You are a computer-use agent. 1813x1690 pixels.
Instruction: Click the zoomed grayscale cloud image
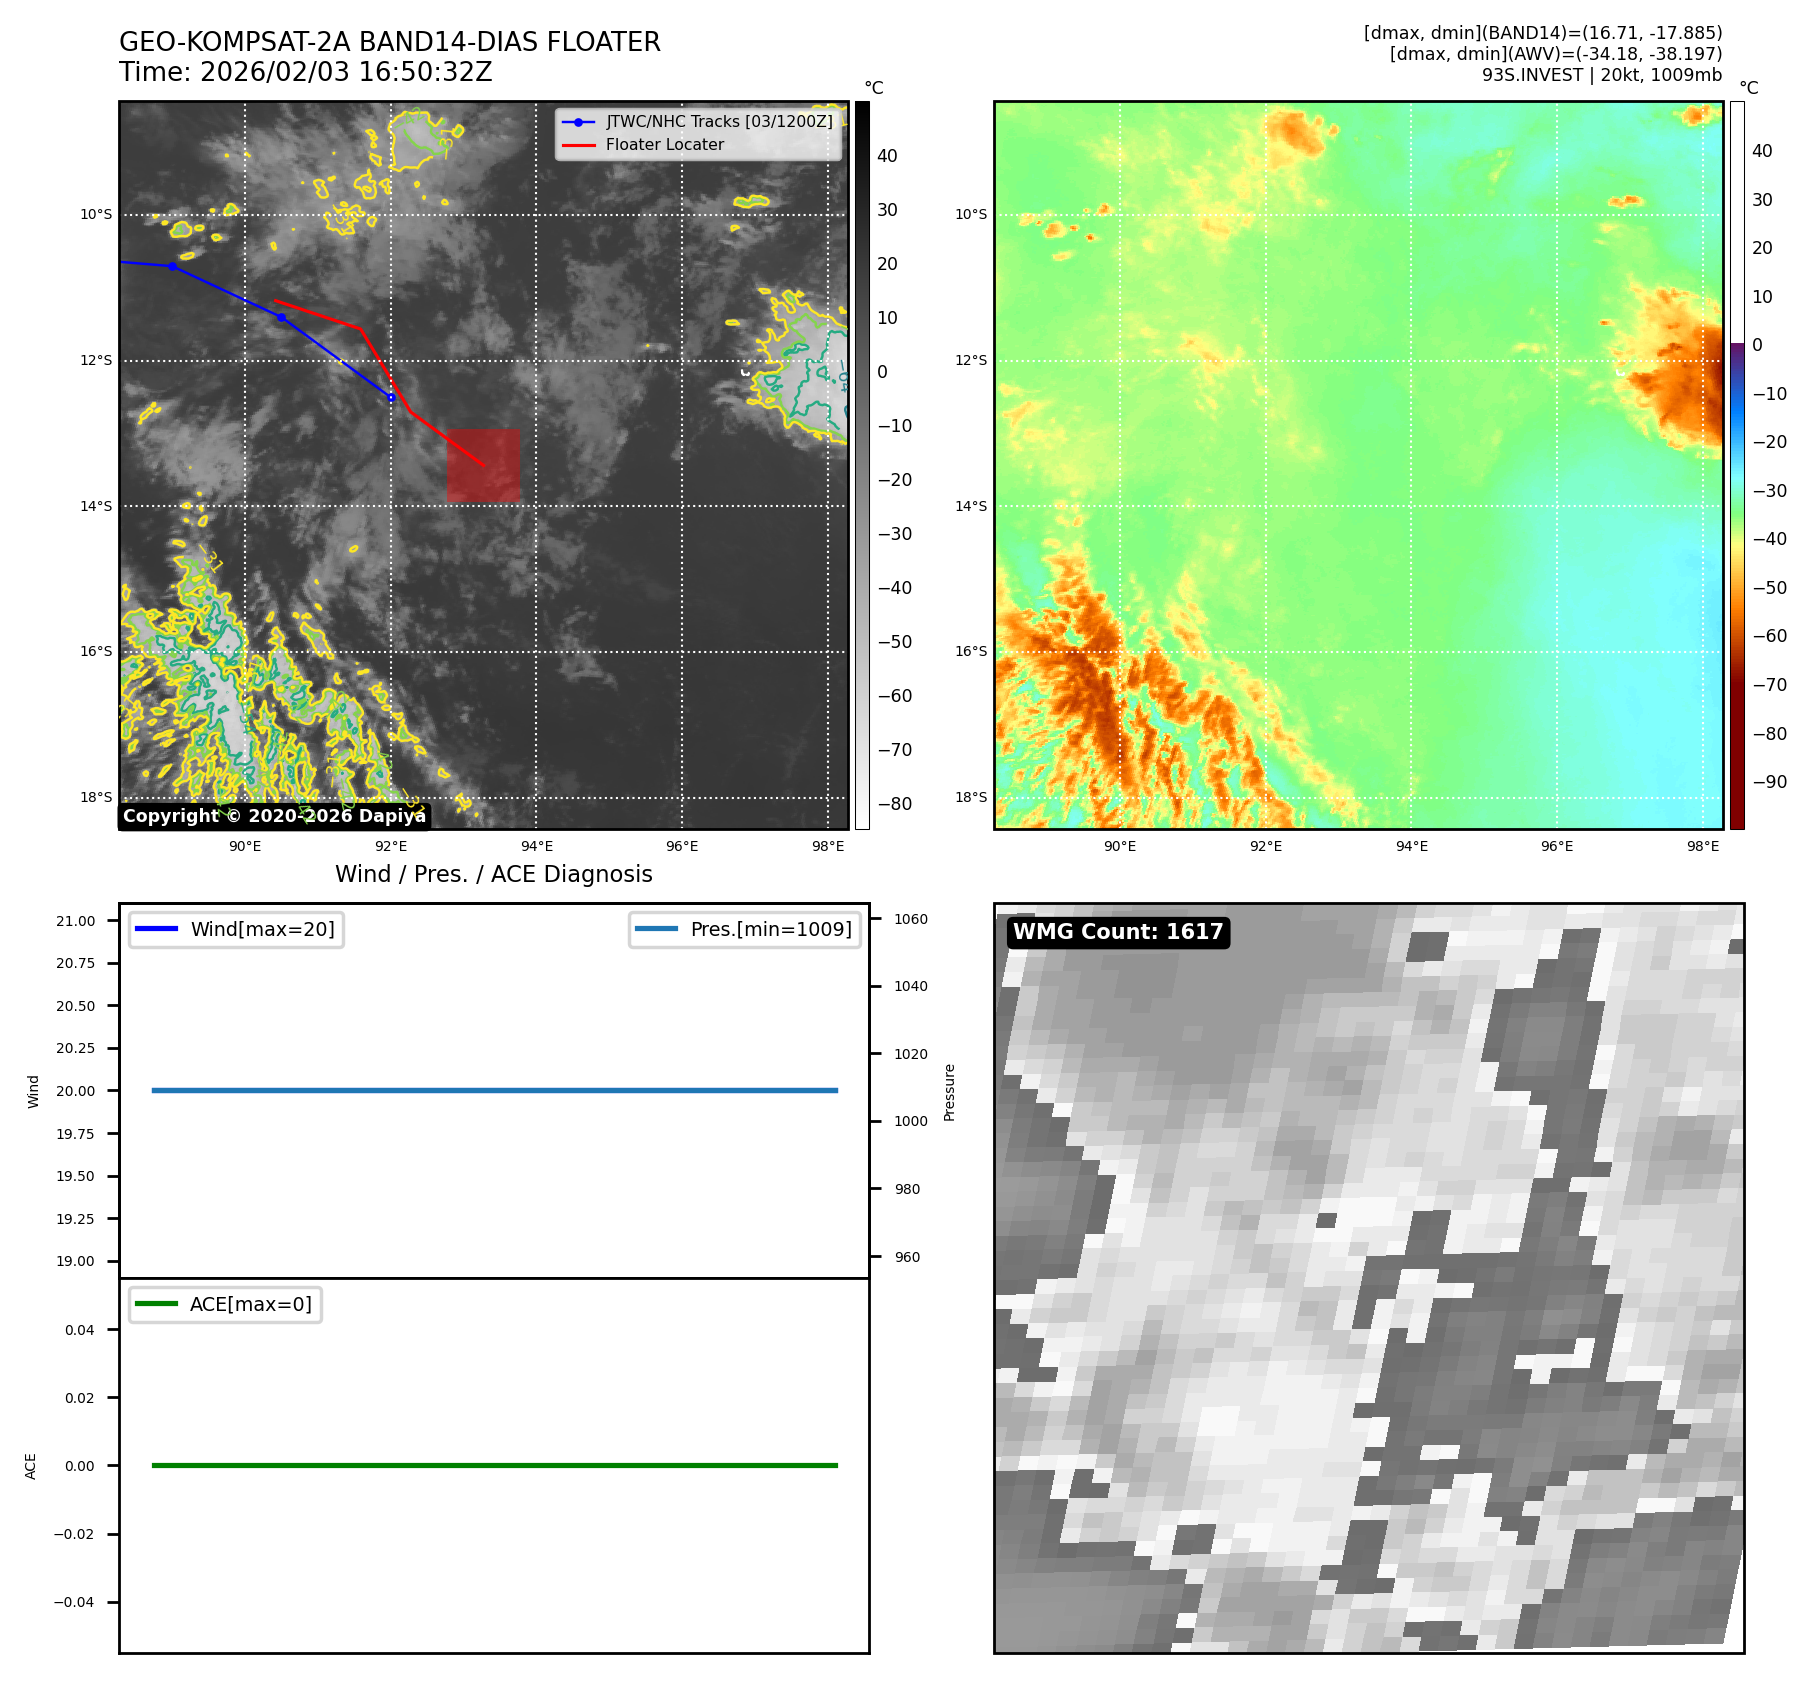pos(1368,1278)
